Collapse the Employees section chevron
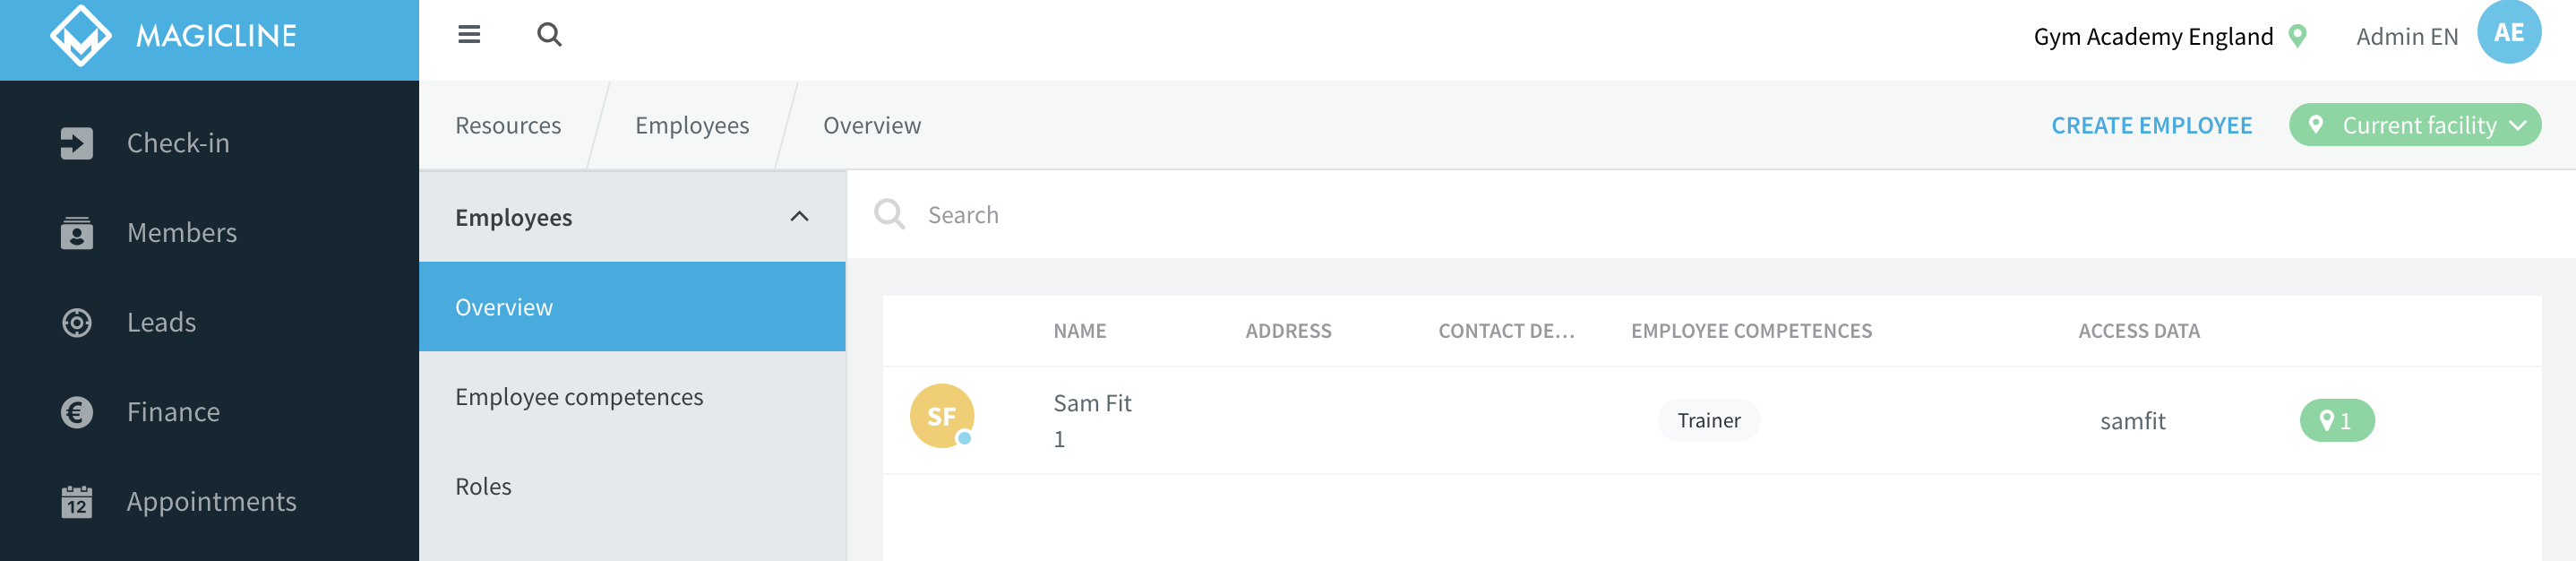 click(x=799, y=217)
